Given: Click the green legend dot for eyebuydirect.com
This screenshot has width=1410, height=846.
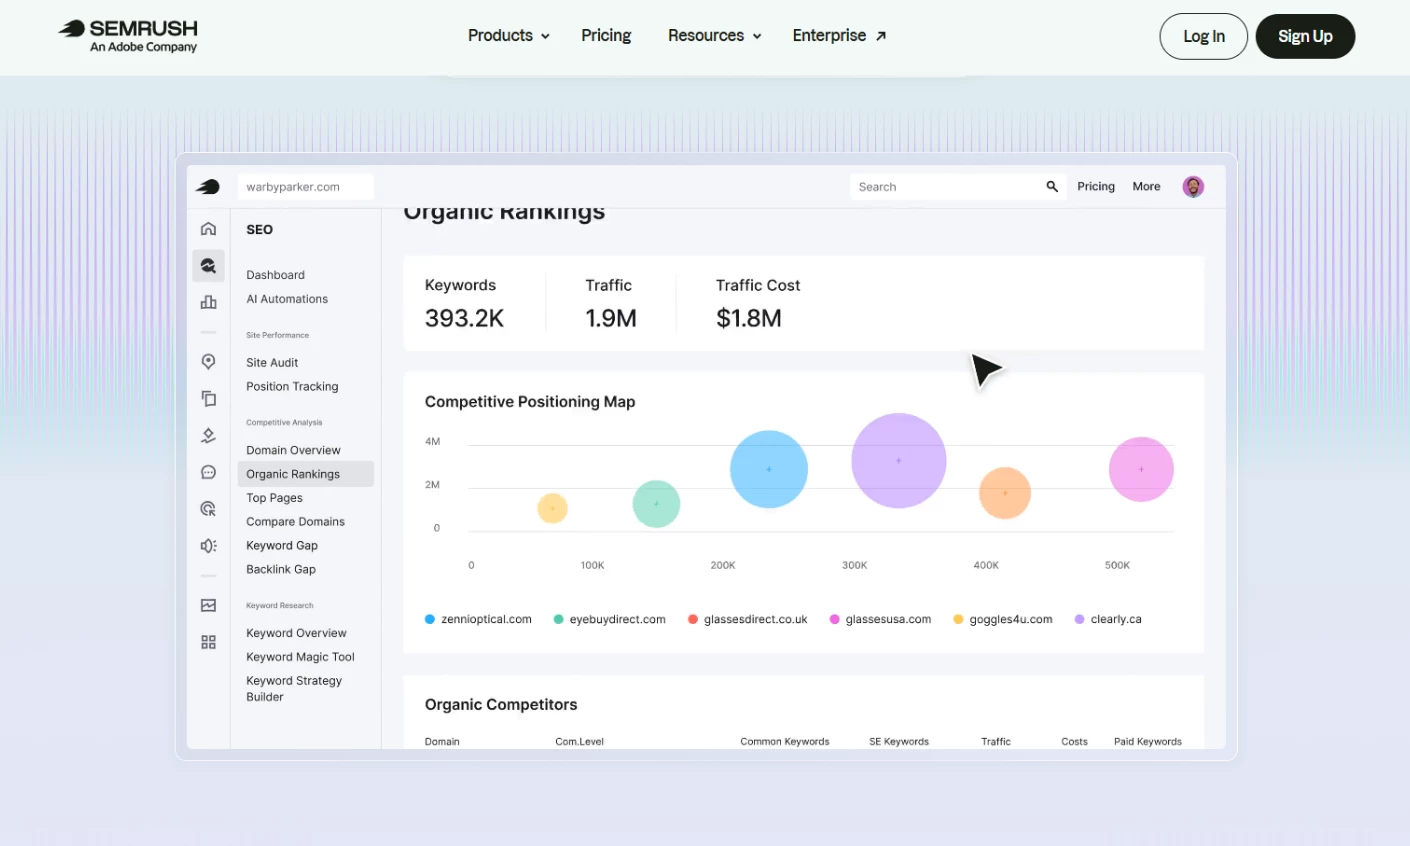Looking at the screenshot, I should click(x=558, y=620).
